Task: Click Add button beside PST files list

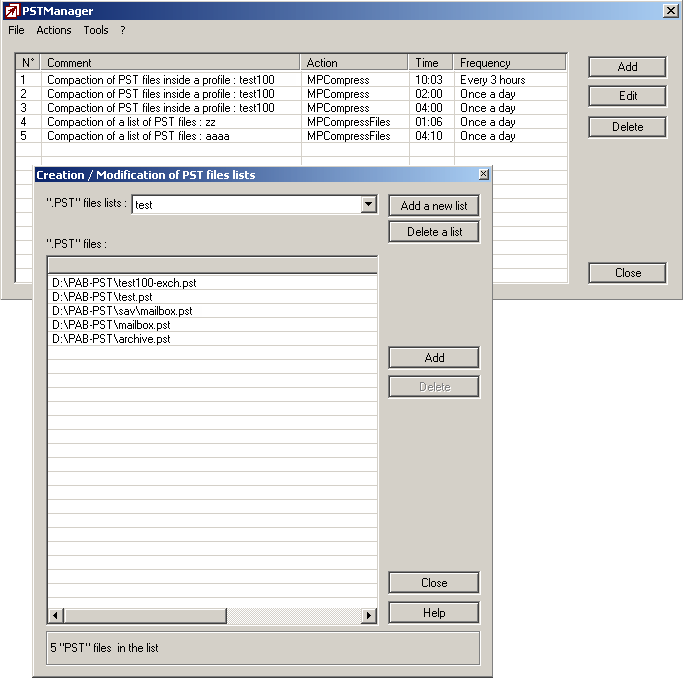Action: (x=434, y=358)
